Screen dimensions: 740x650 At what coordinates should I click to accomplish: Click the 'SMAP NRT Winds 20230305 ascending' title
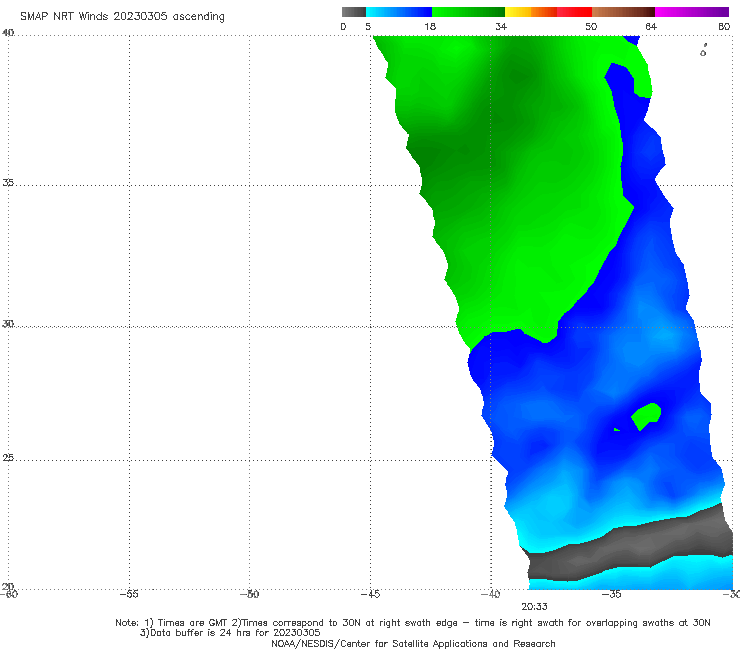pos(122,17)
